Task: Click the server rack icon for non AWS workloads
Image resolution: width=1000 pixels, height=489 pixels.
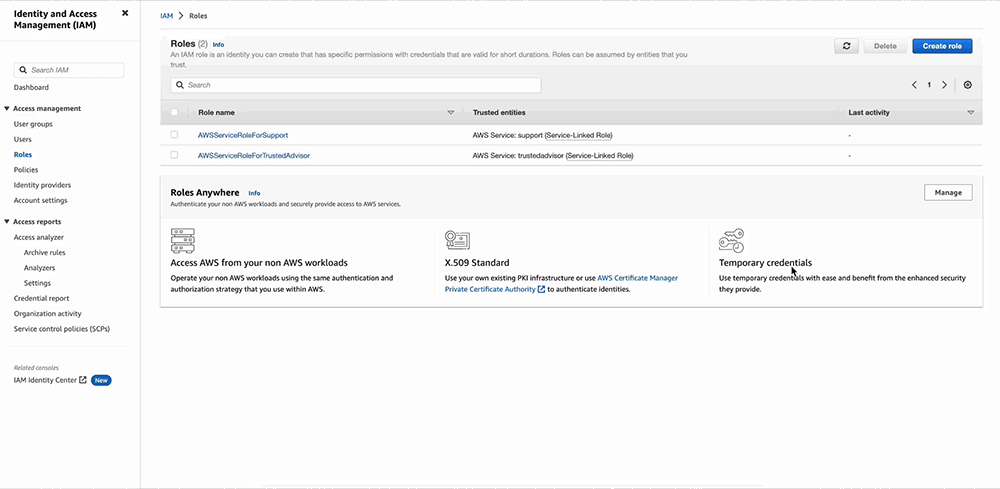Action: (182, 241)
